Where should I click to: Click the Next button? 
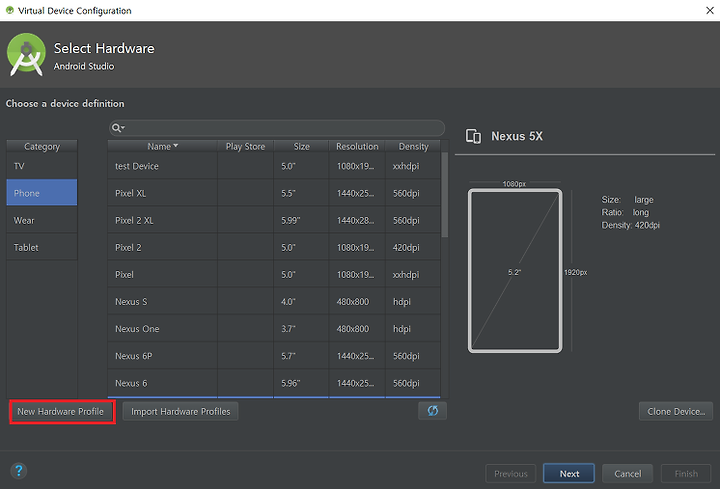569,473
